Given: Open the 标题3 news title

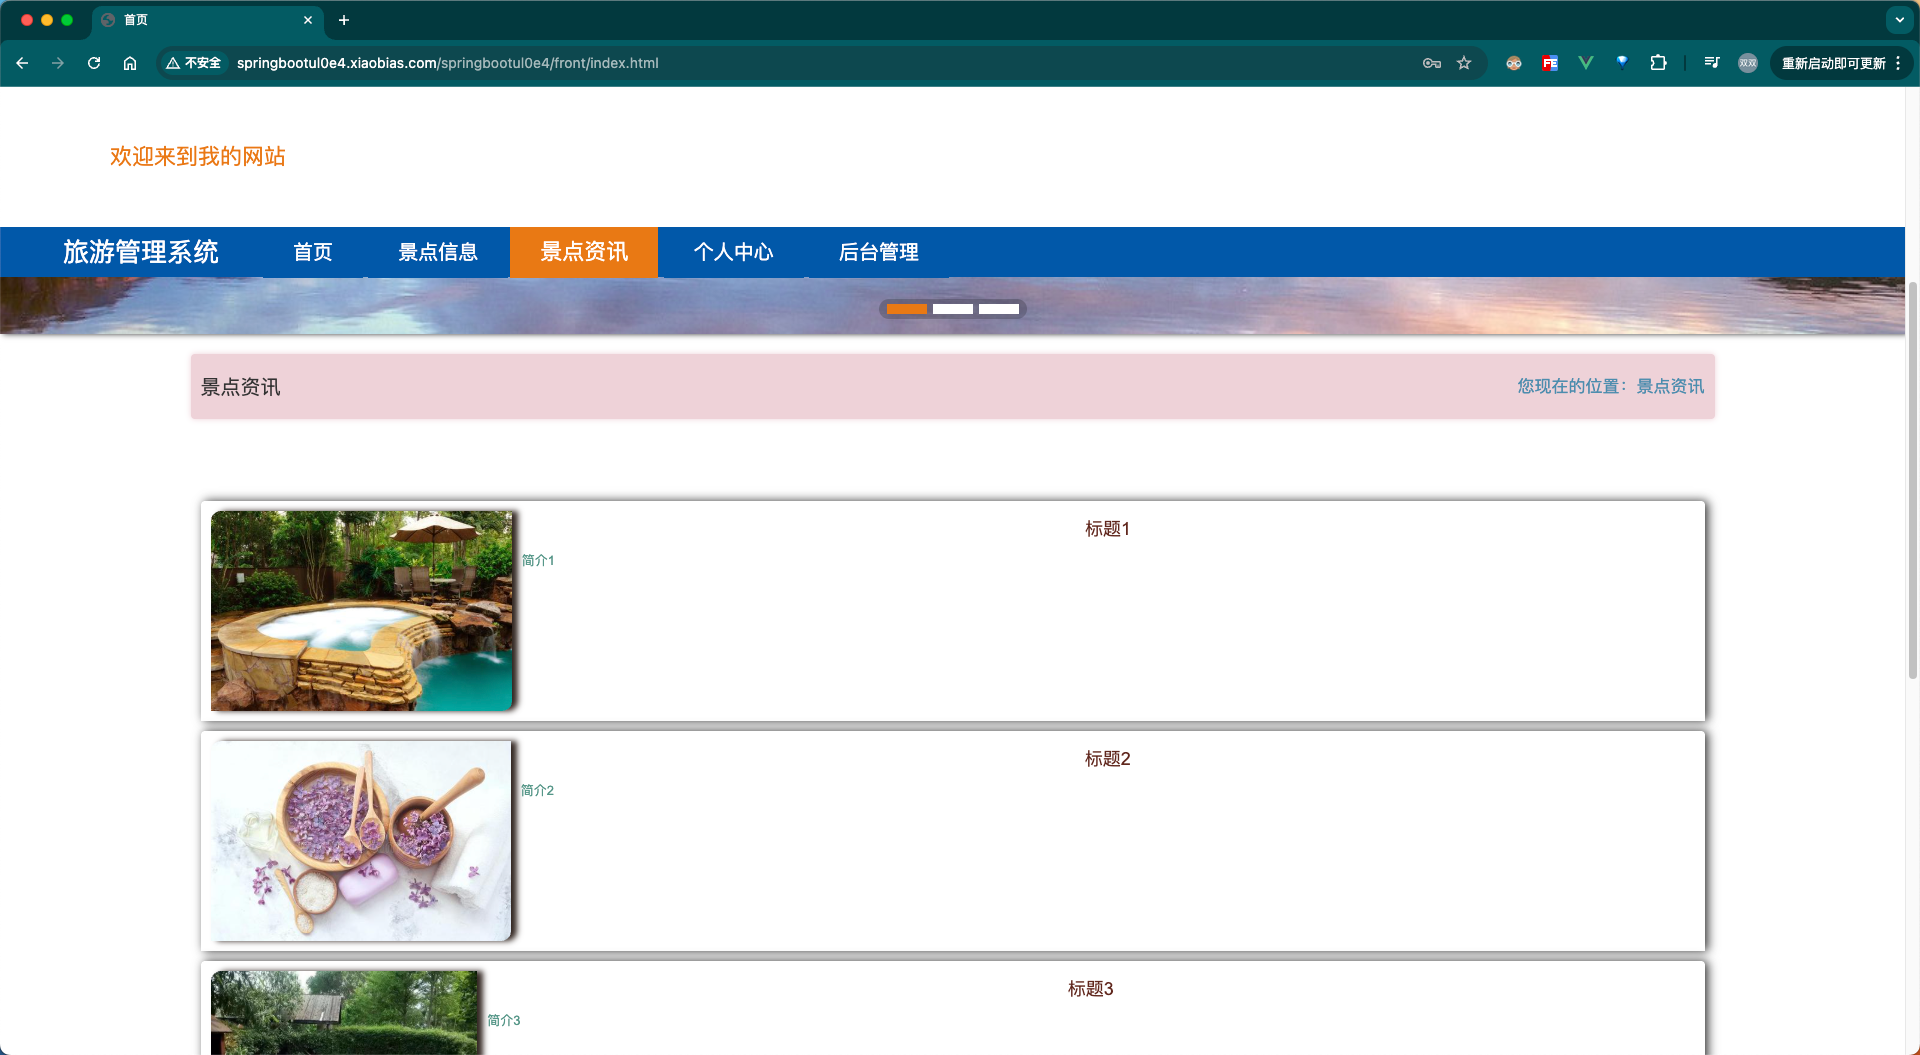Looking at the screenshot, I should (x=1090, y=989).
